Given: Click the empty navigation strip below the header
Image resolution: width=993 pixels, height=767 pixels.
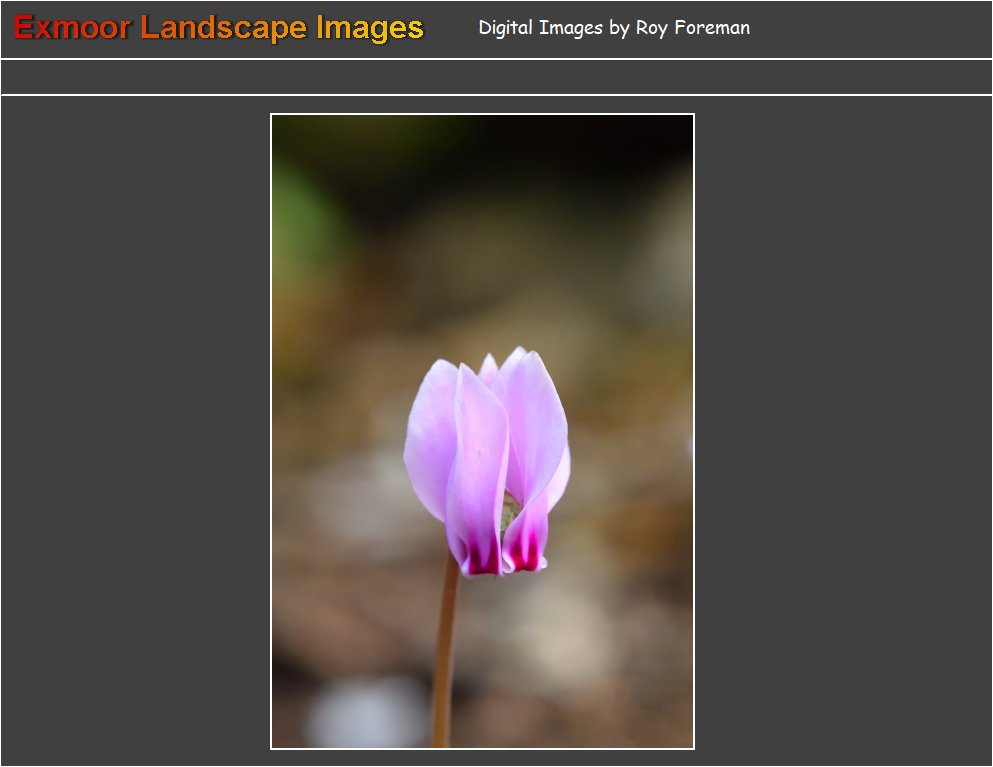Looking at the screenshot, I should [x=496, y=77].
